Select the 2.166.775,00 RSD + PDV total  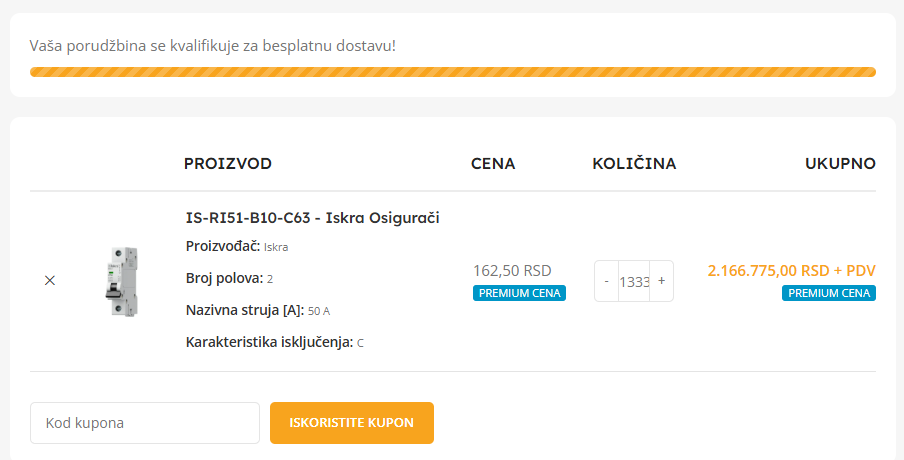pyautogui.click(x=792, y=270)
